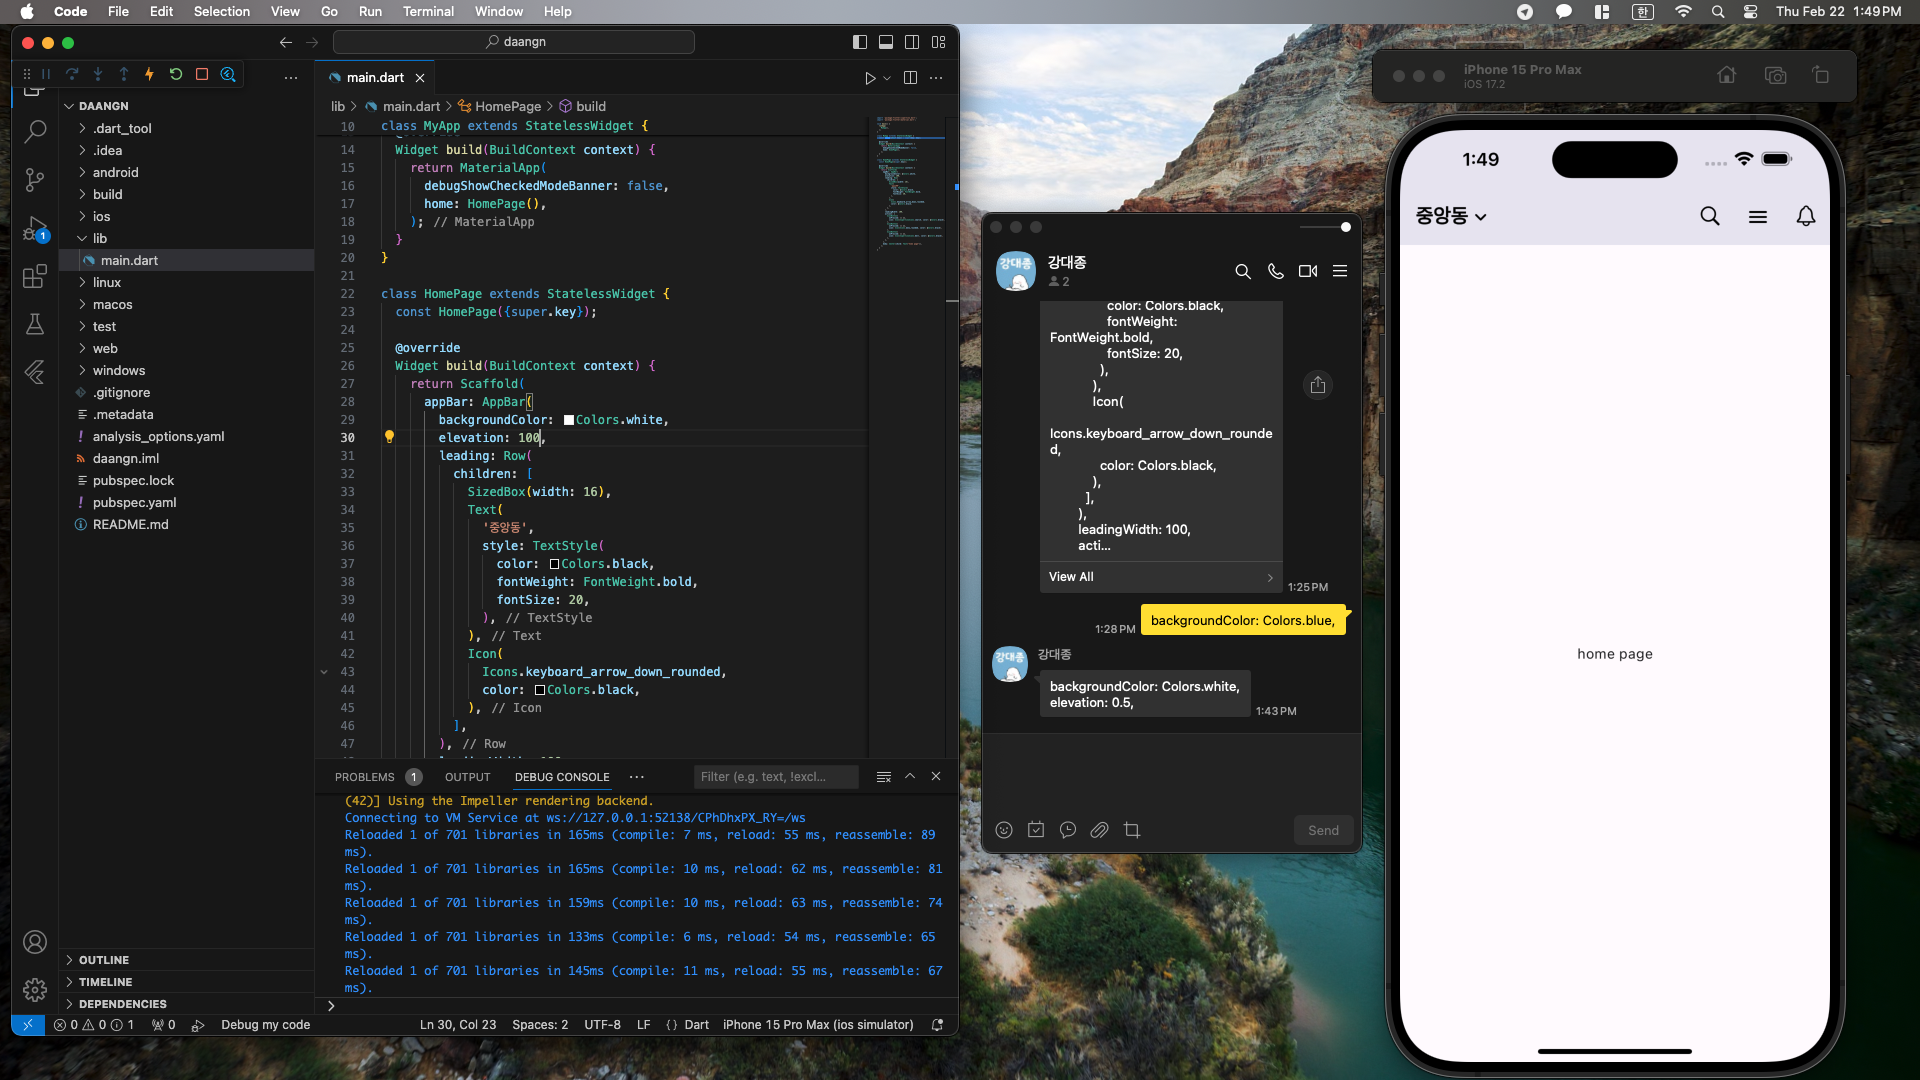
Task: Toggle Primary Side Bar layout icon
Action: (860, 42)
